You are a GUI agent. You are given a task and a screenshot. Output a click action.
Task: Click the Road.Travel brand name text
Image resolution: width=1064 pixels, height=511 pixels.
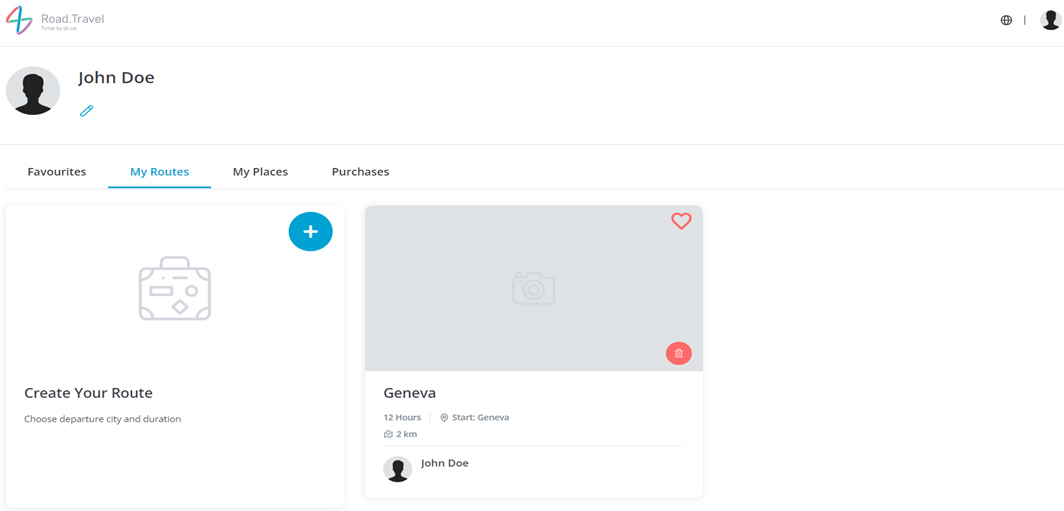(x=73, y=18)
